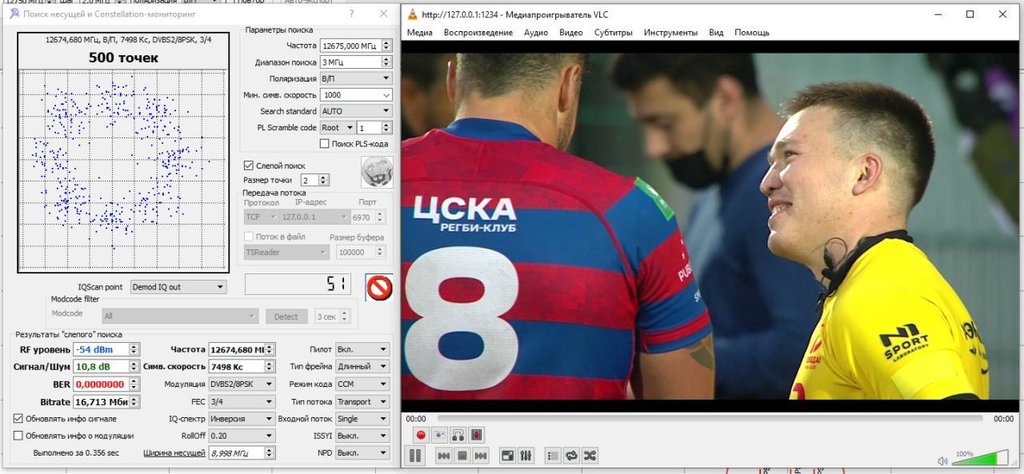Open VLC extended settings equalizer icon
The height and width of the screenshot is (474, 1024).
coord(525,456)
